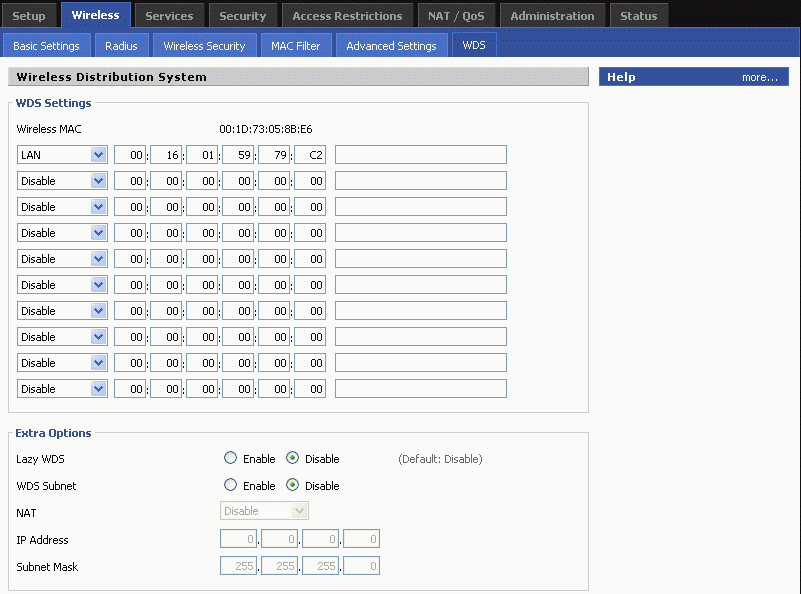Open the Setup main tab
The height and width of the screenshot is (594, 801).
(x=29, y=16)
